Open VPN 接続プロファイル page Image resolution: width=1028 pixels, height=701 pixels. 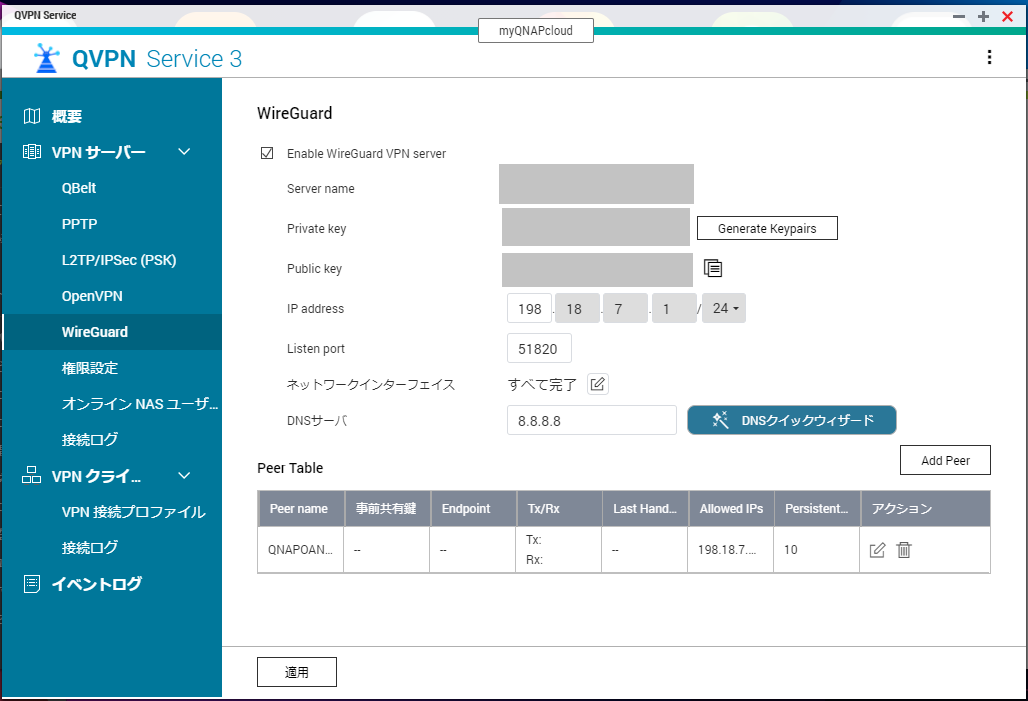pyautogui.click(x=134, y=512)
